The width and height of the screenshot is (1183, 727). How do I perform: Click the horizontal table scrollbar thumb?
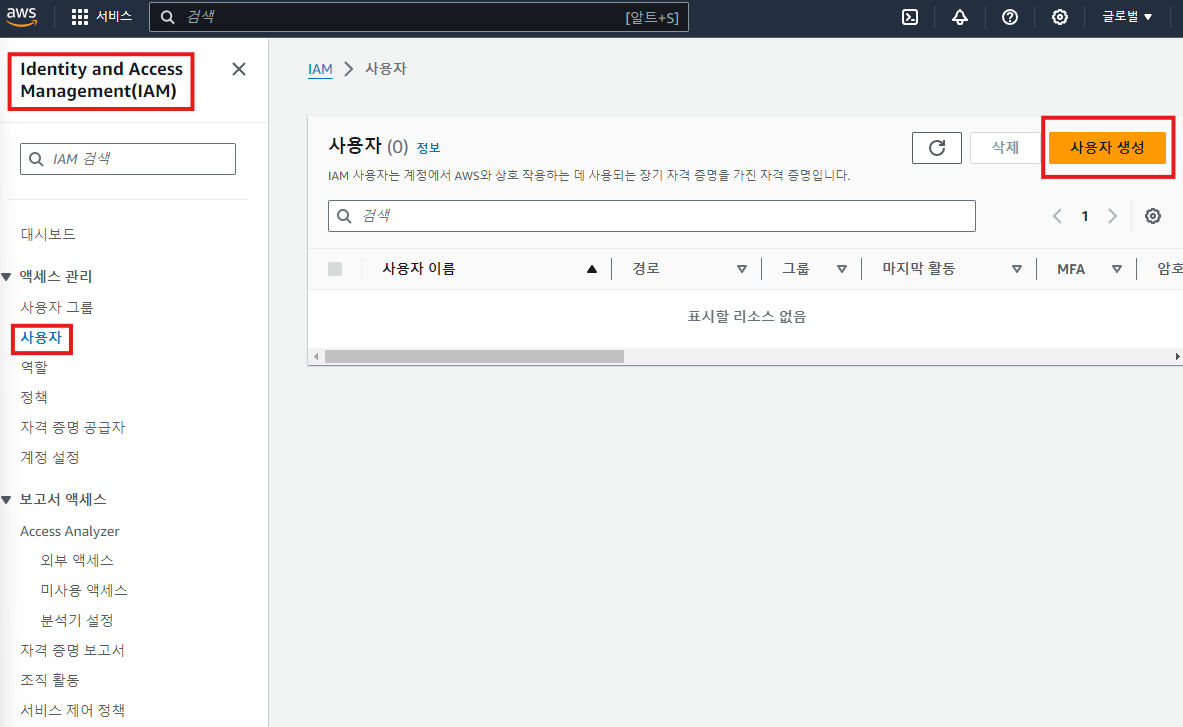[x=475, y=357]
